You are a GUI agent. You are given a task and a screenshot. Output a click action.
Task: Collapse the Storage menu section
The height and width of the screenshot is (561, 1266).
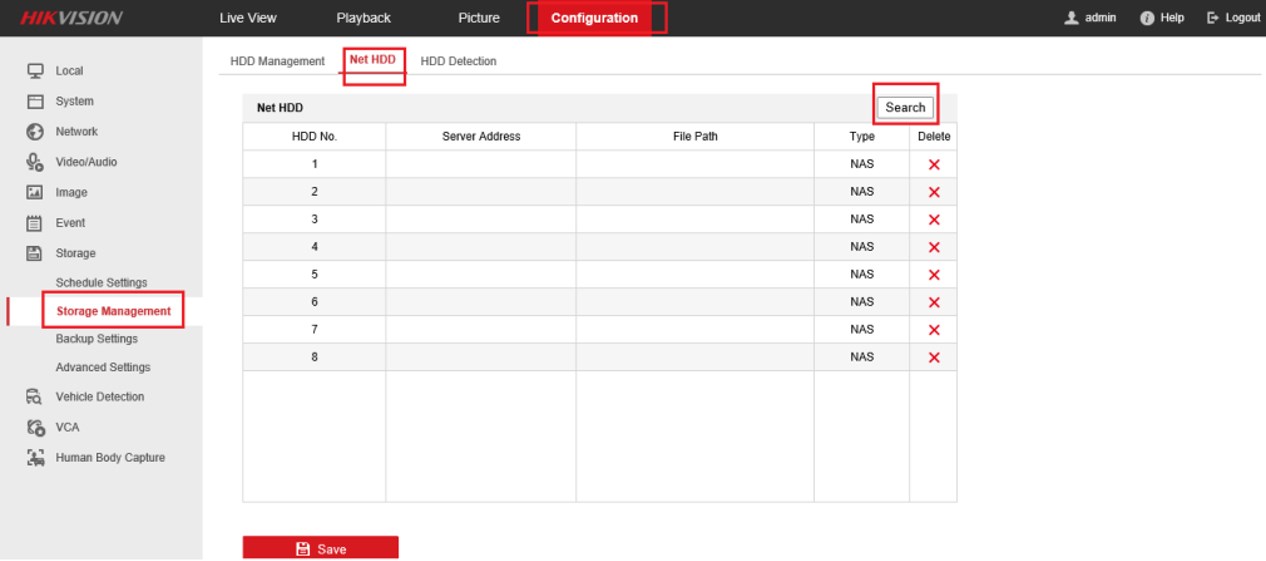(x=75, y=253)
